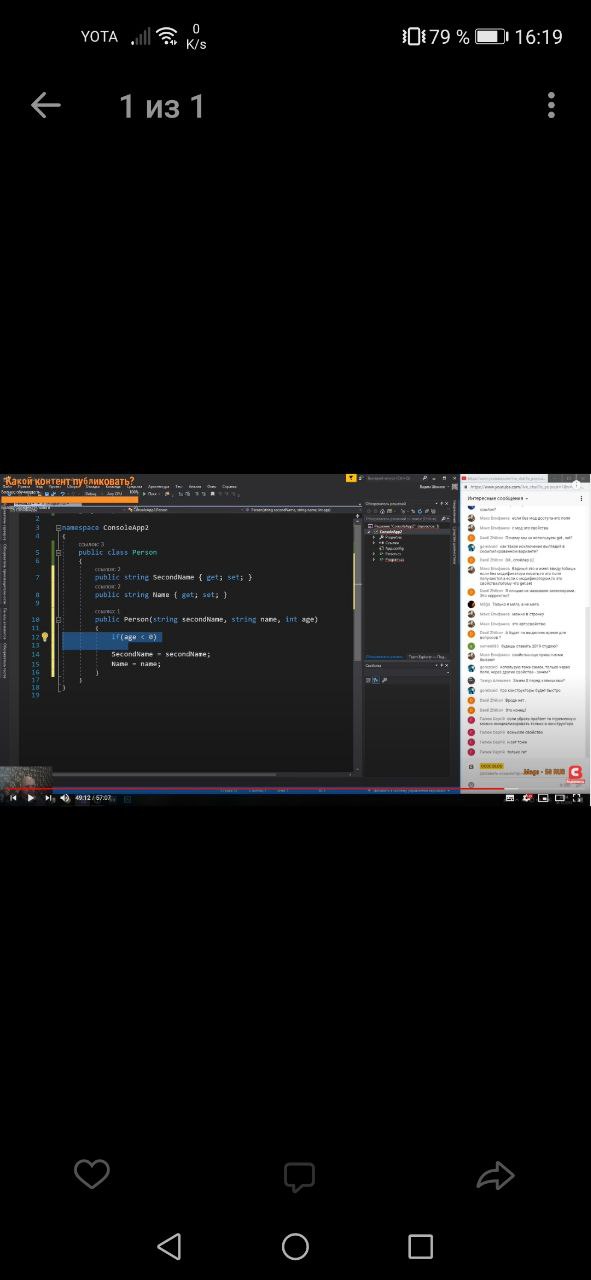Click the red subscribe button below the chat
Image resolution: width=591 pixels, height=1280 pixels.
tap(576, 774)
